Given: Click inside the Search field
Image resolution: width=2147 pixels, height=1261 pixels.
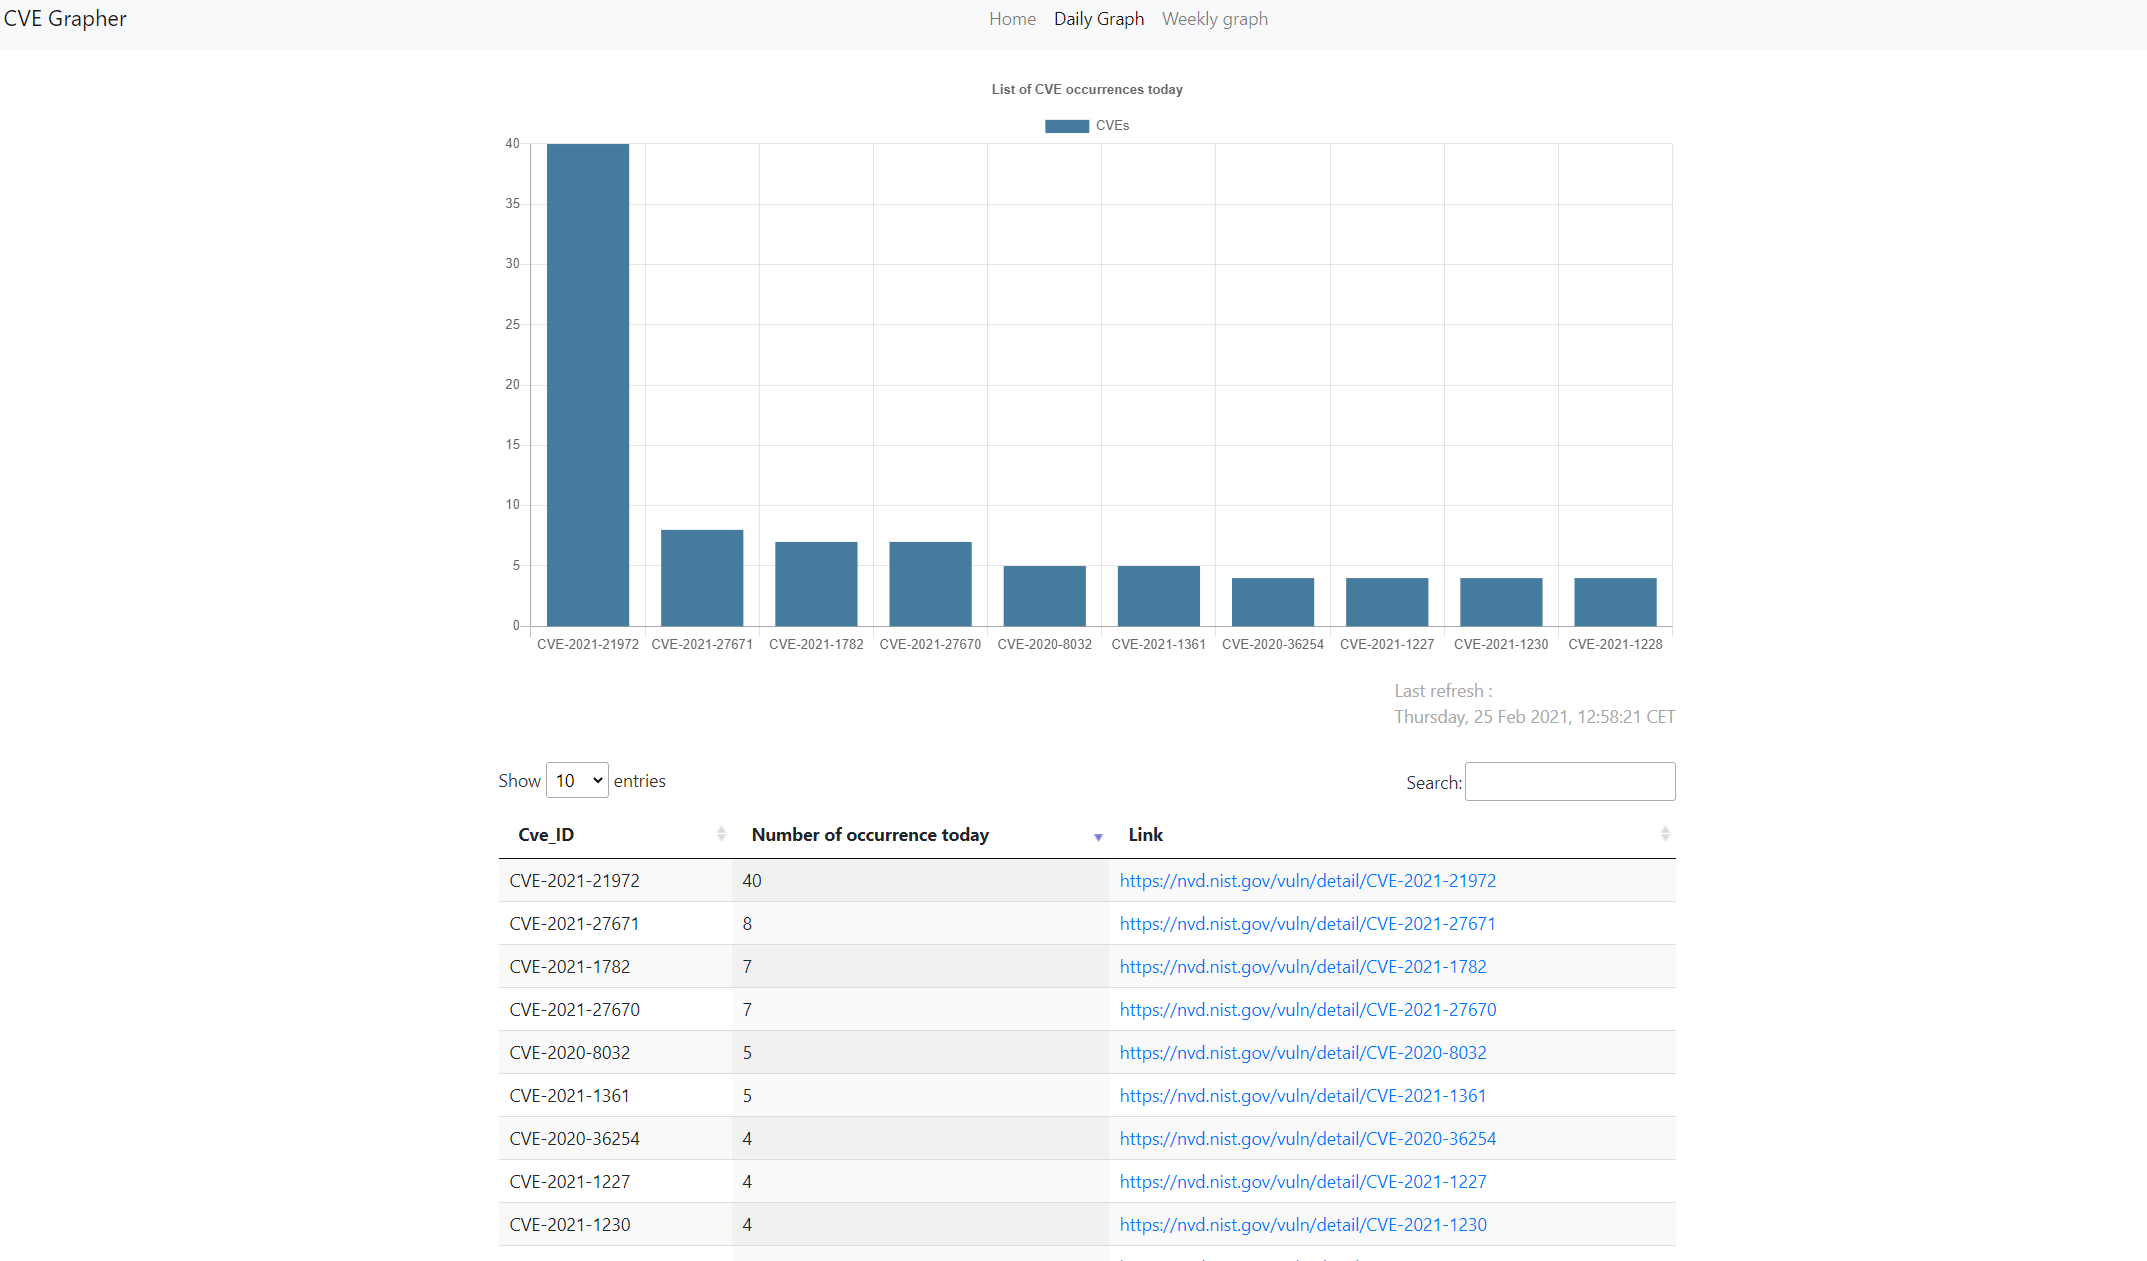Looking at the screenshot, I should [1569, 781].
